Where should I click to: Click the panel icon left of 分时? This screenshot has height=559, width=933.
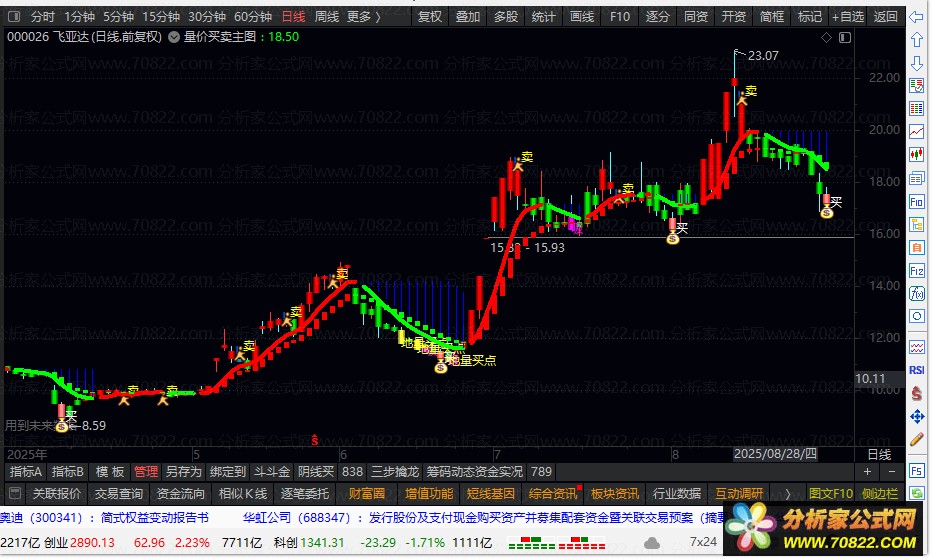pos(14,17)
